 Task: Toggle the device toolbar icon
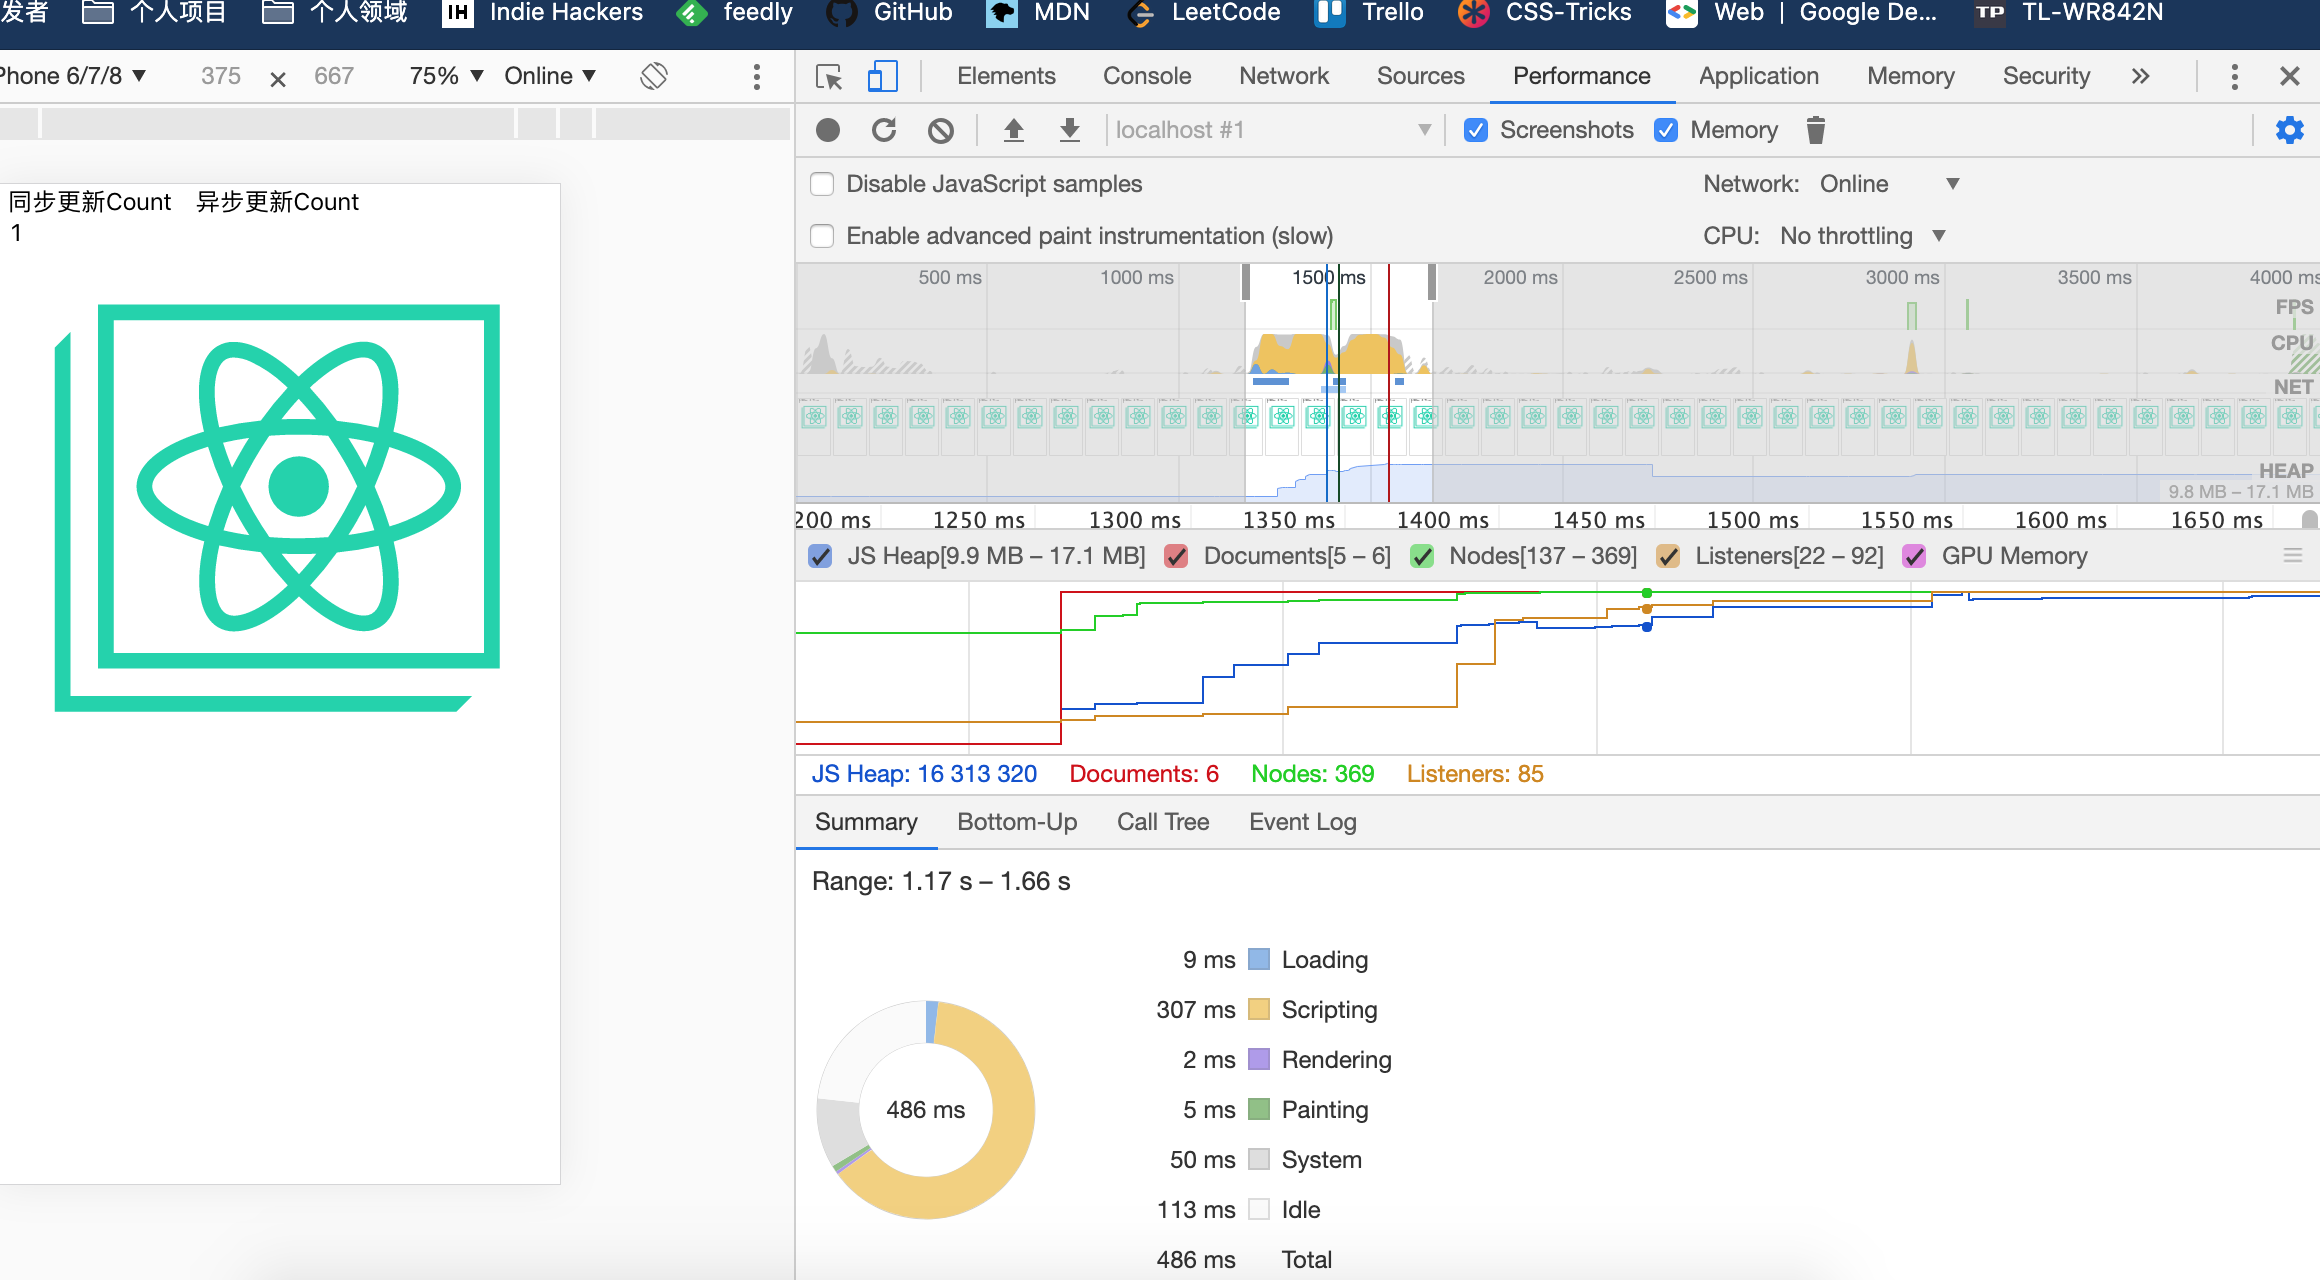click(882, 76)
